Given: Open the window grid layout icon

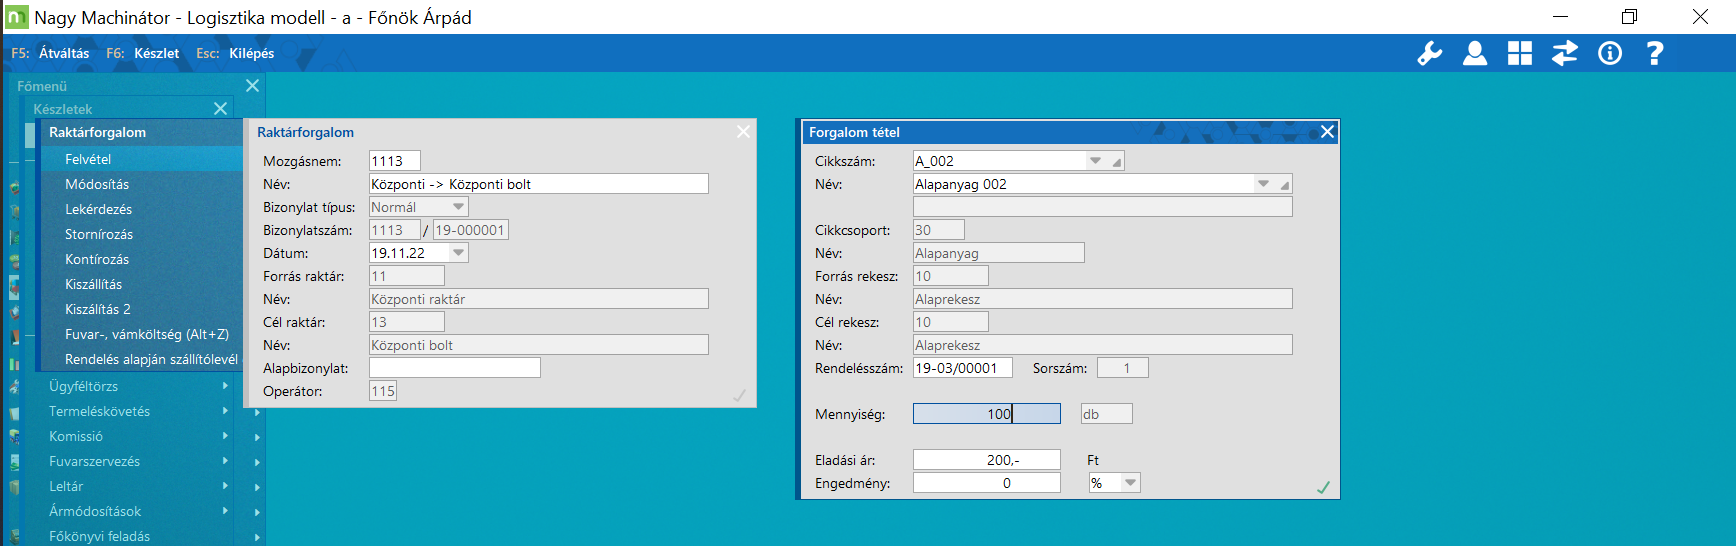Looking at the screenshot, I should (x=1520, y=54).
